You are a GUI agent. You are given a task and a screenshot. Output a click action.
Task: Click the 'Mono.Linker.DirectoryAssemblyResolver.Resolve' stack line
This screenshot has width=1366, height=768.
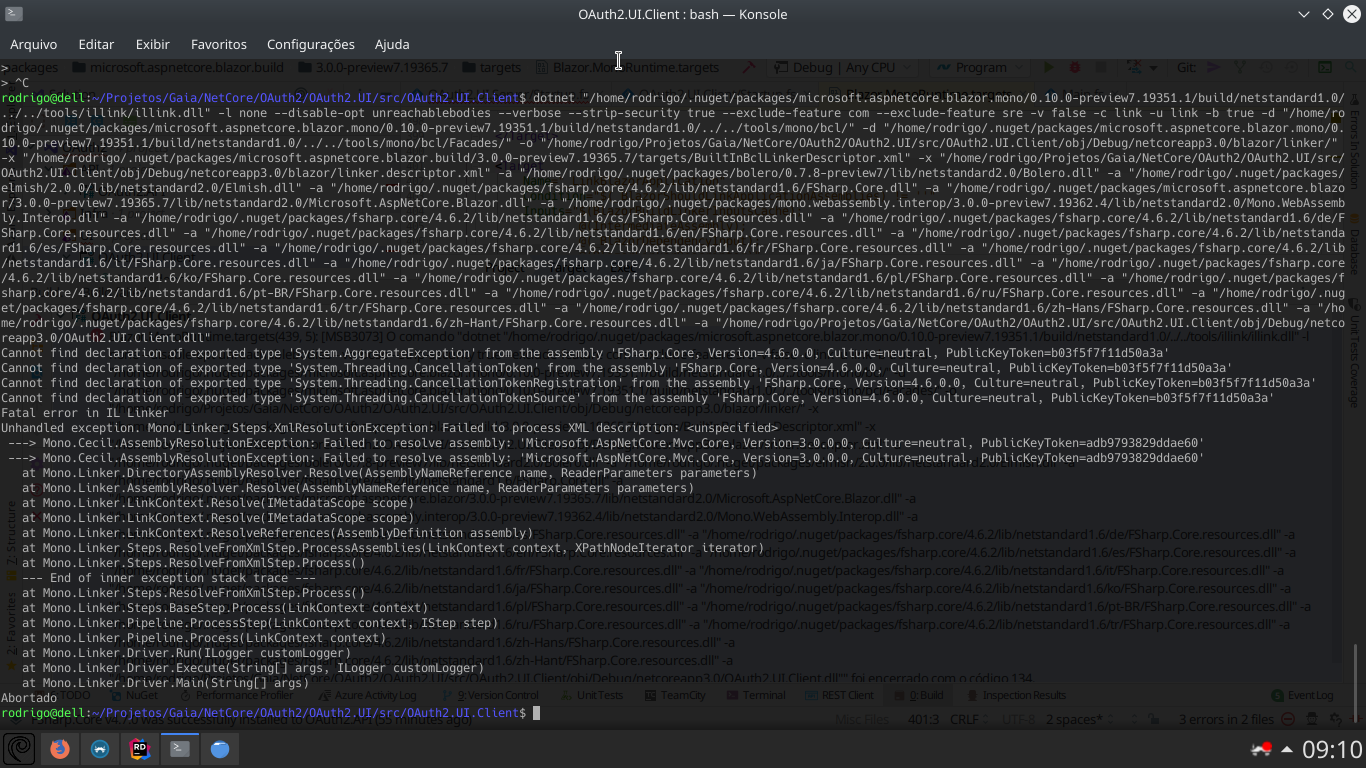(x=389, y=473)
